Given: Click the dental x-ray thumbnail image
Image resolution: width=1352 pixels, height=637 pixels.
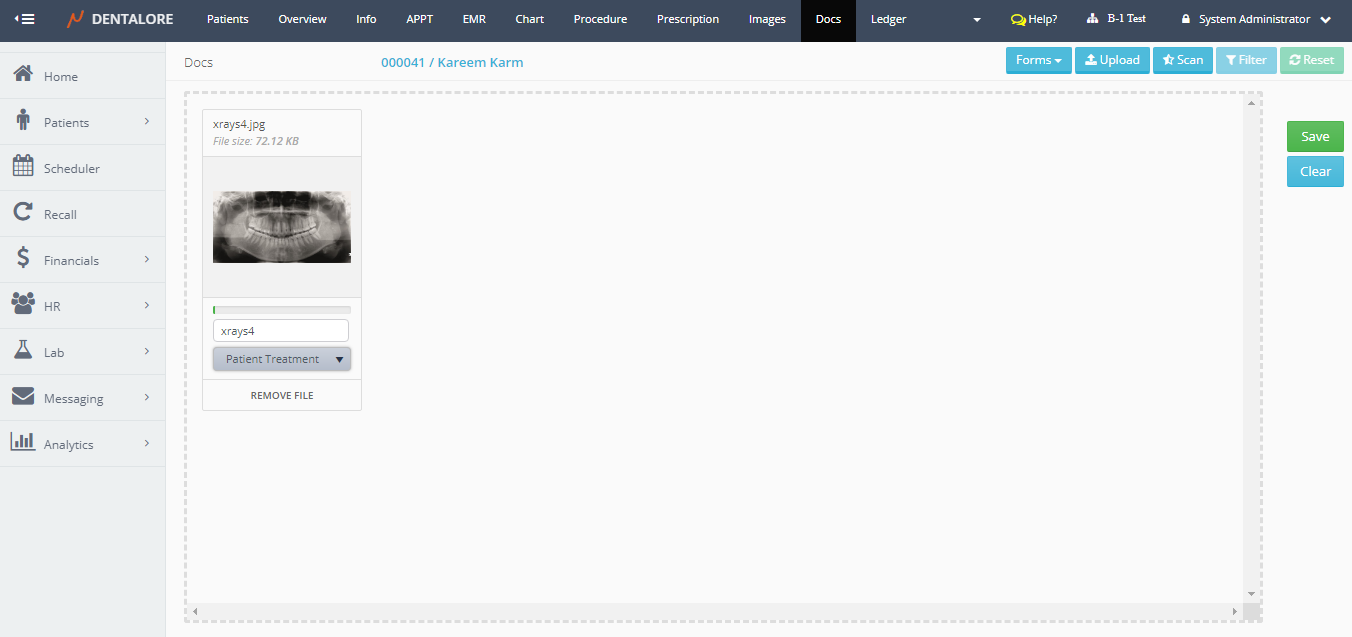Looking at the screenshot, I should point(282,227).
